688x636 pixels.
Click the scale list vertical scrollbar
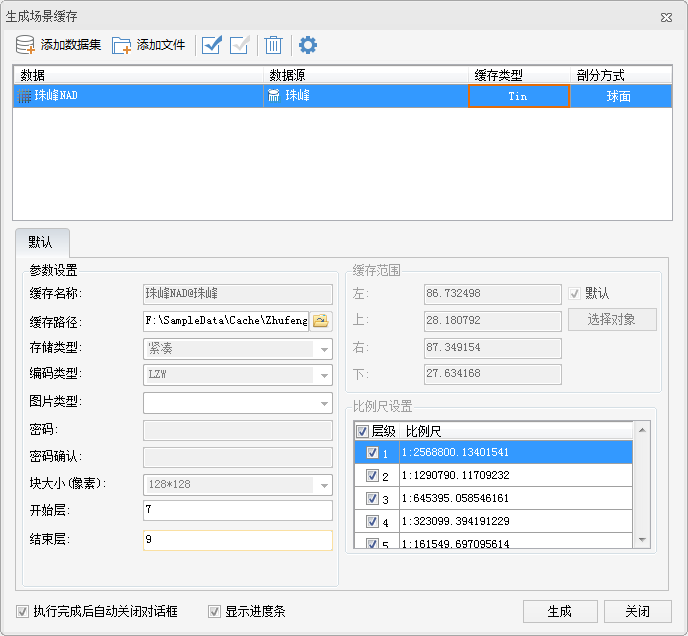point(643,485)
